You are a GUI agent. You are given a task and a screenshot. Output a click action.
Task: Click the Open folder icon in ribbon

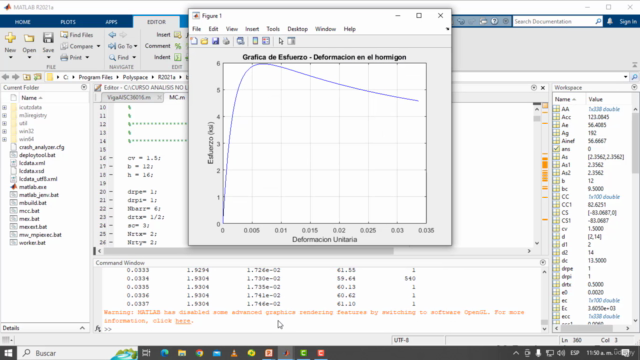[29, 38]
